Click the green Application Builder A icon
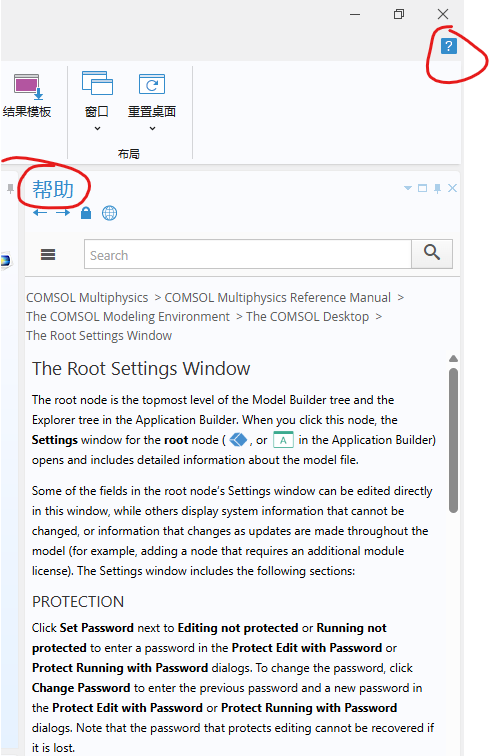 (x=283, y=440)
